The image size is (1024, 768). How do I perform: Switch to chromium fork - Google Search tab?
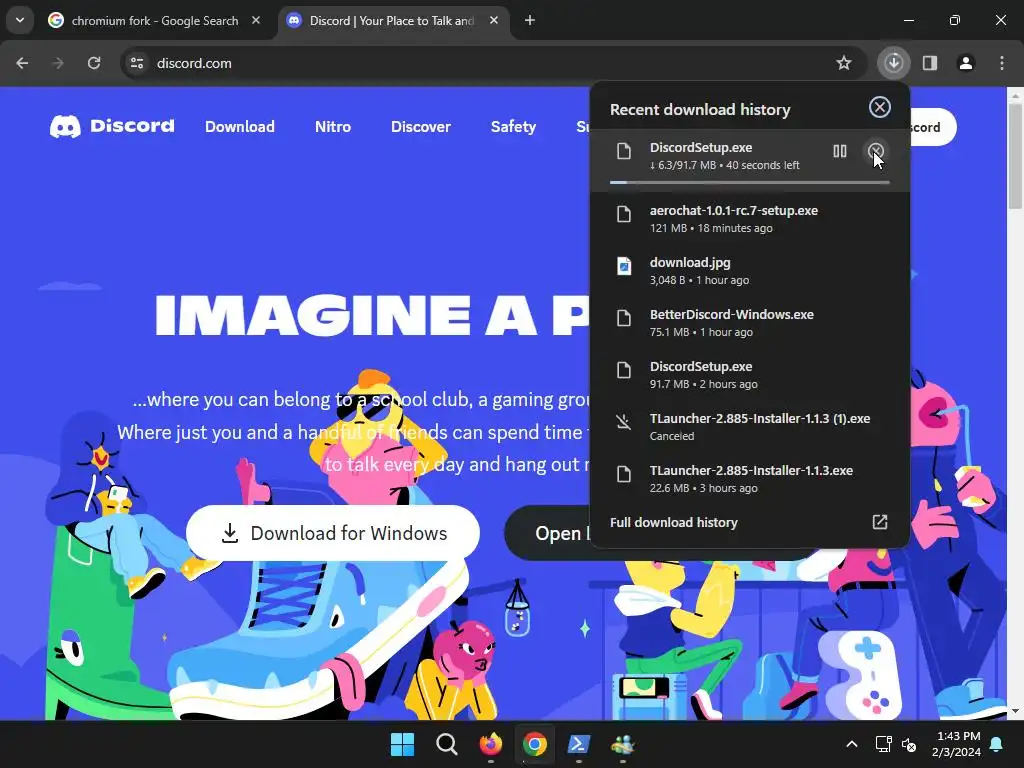tap(154, 21)
